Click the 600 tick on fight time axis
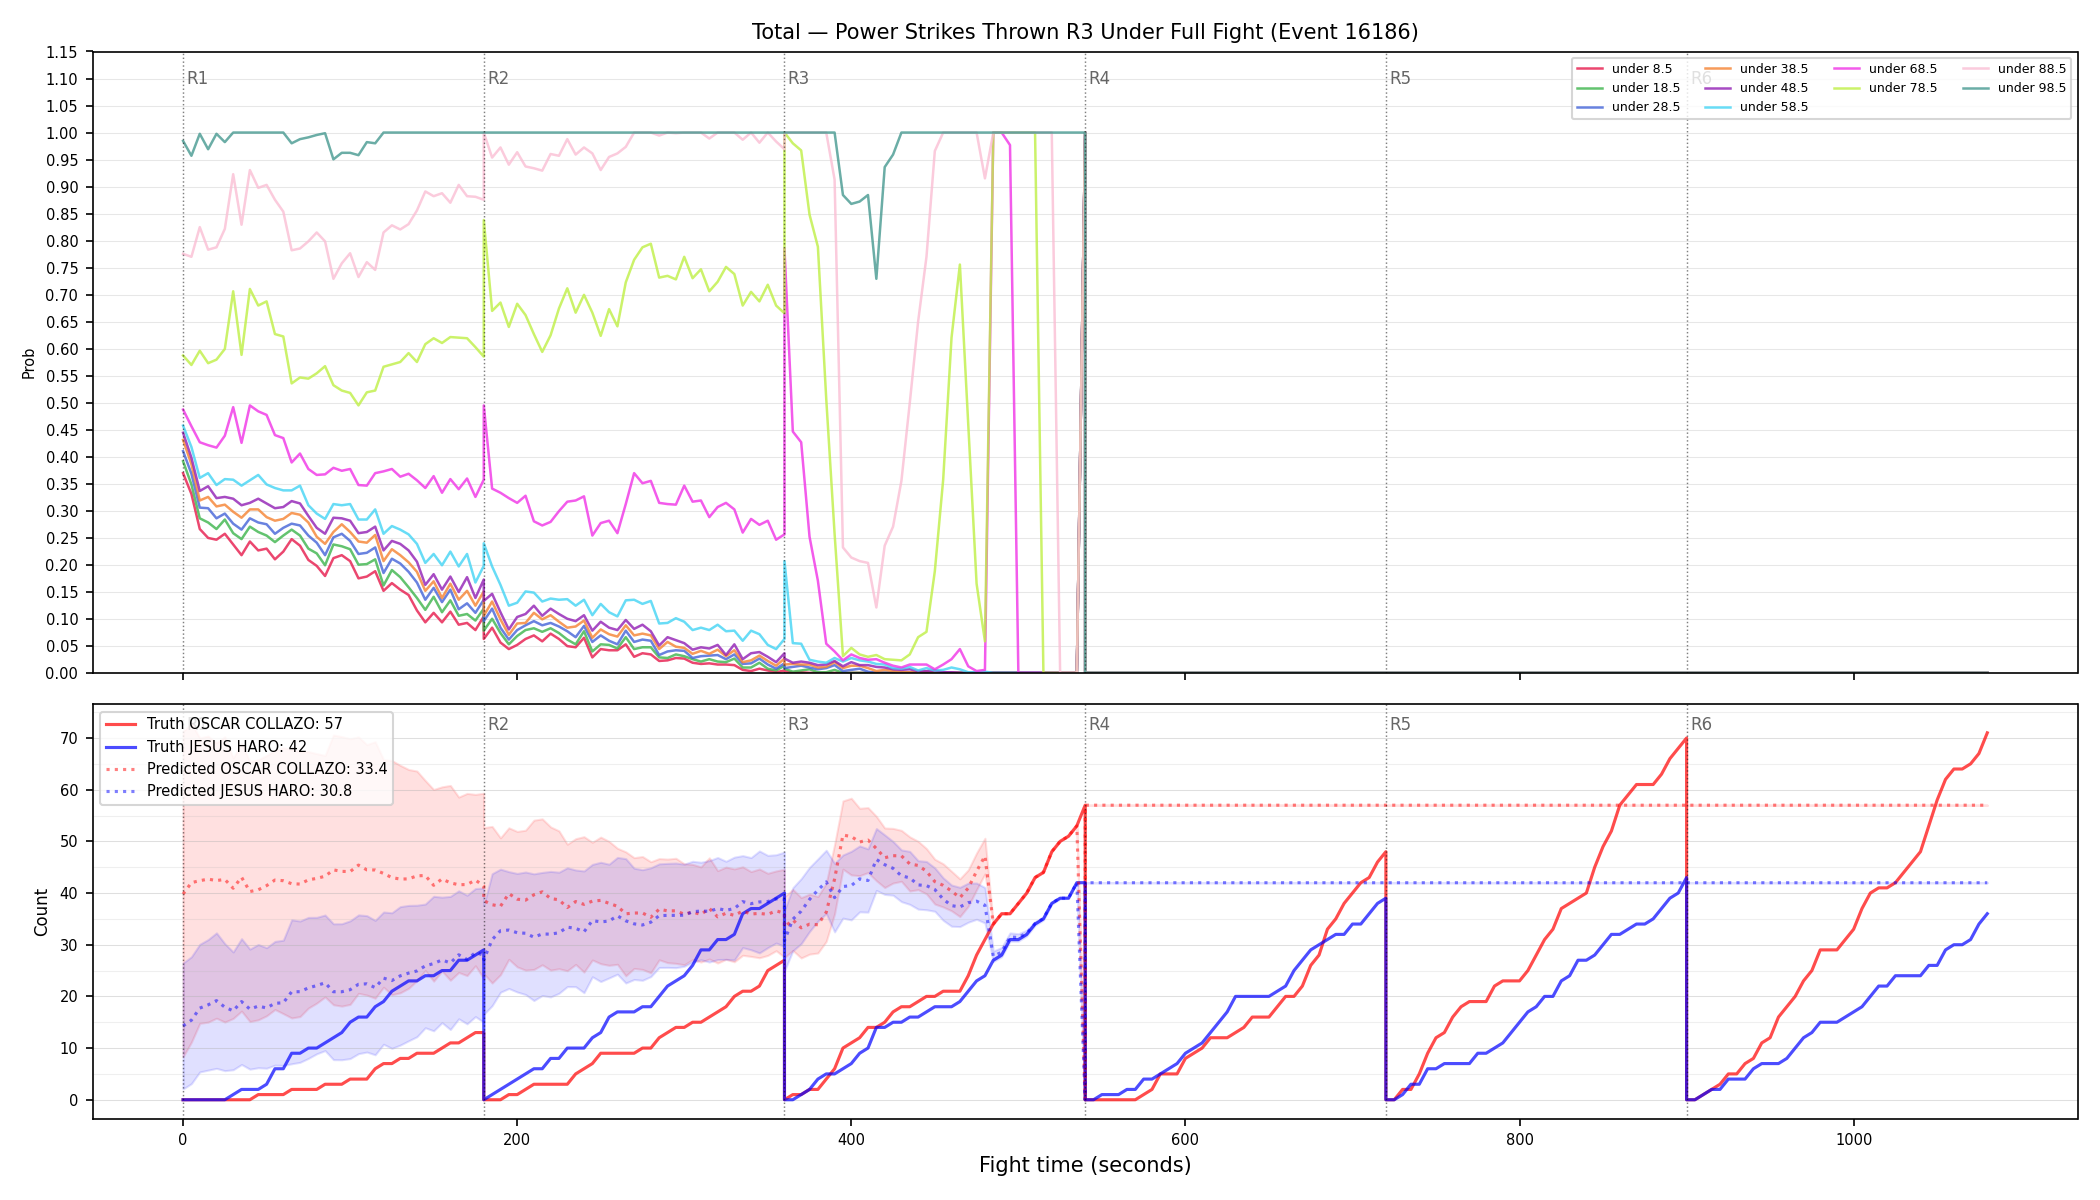 pos(1185,1139)
